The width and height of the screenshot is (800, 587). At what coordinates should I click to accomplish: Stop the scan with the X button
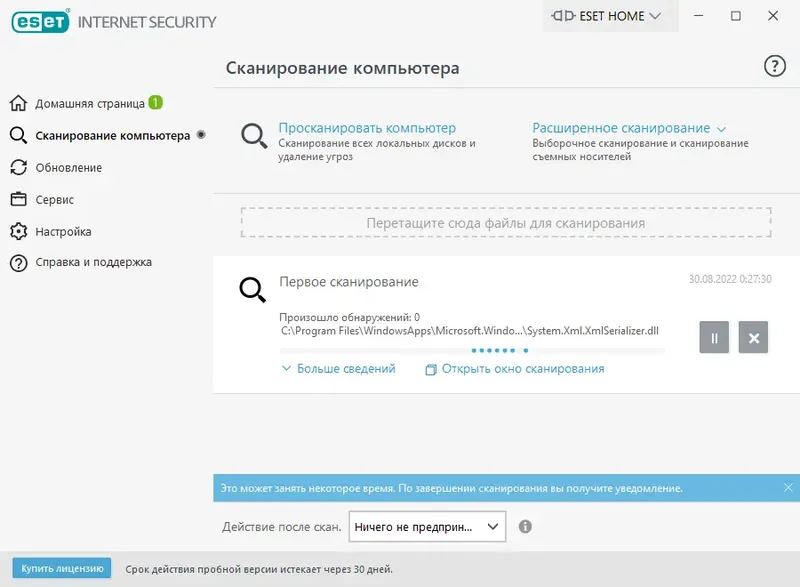(755, 339)
